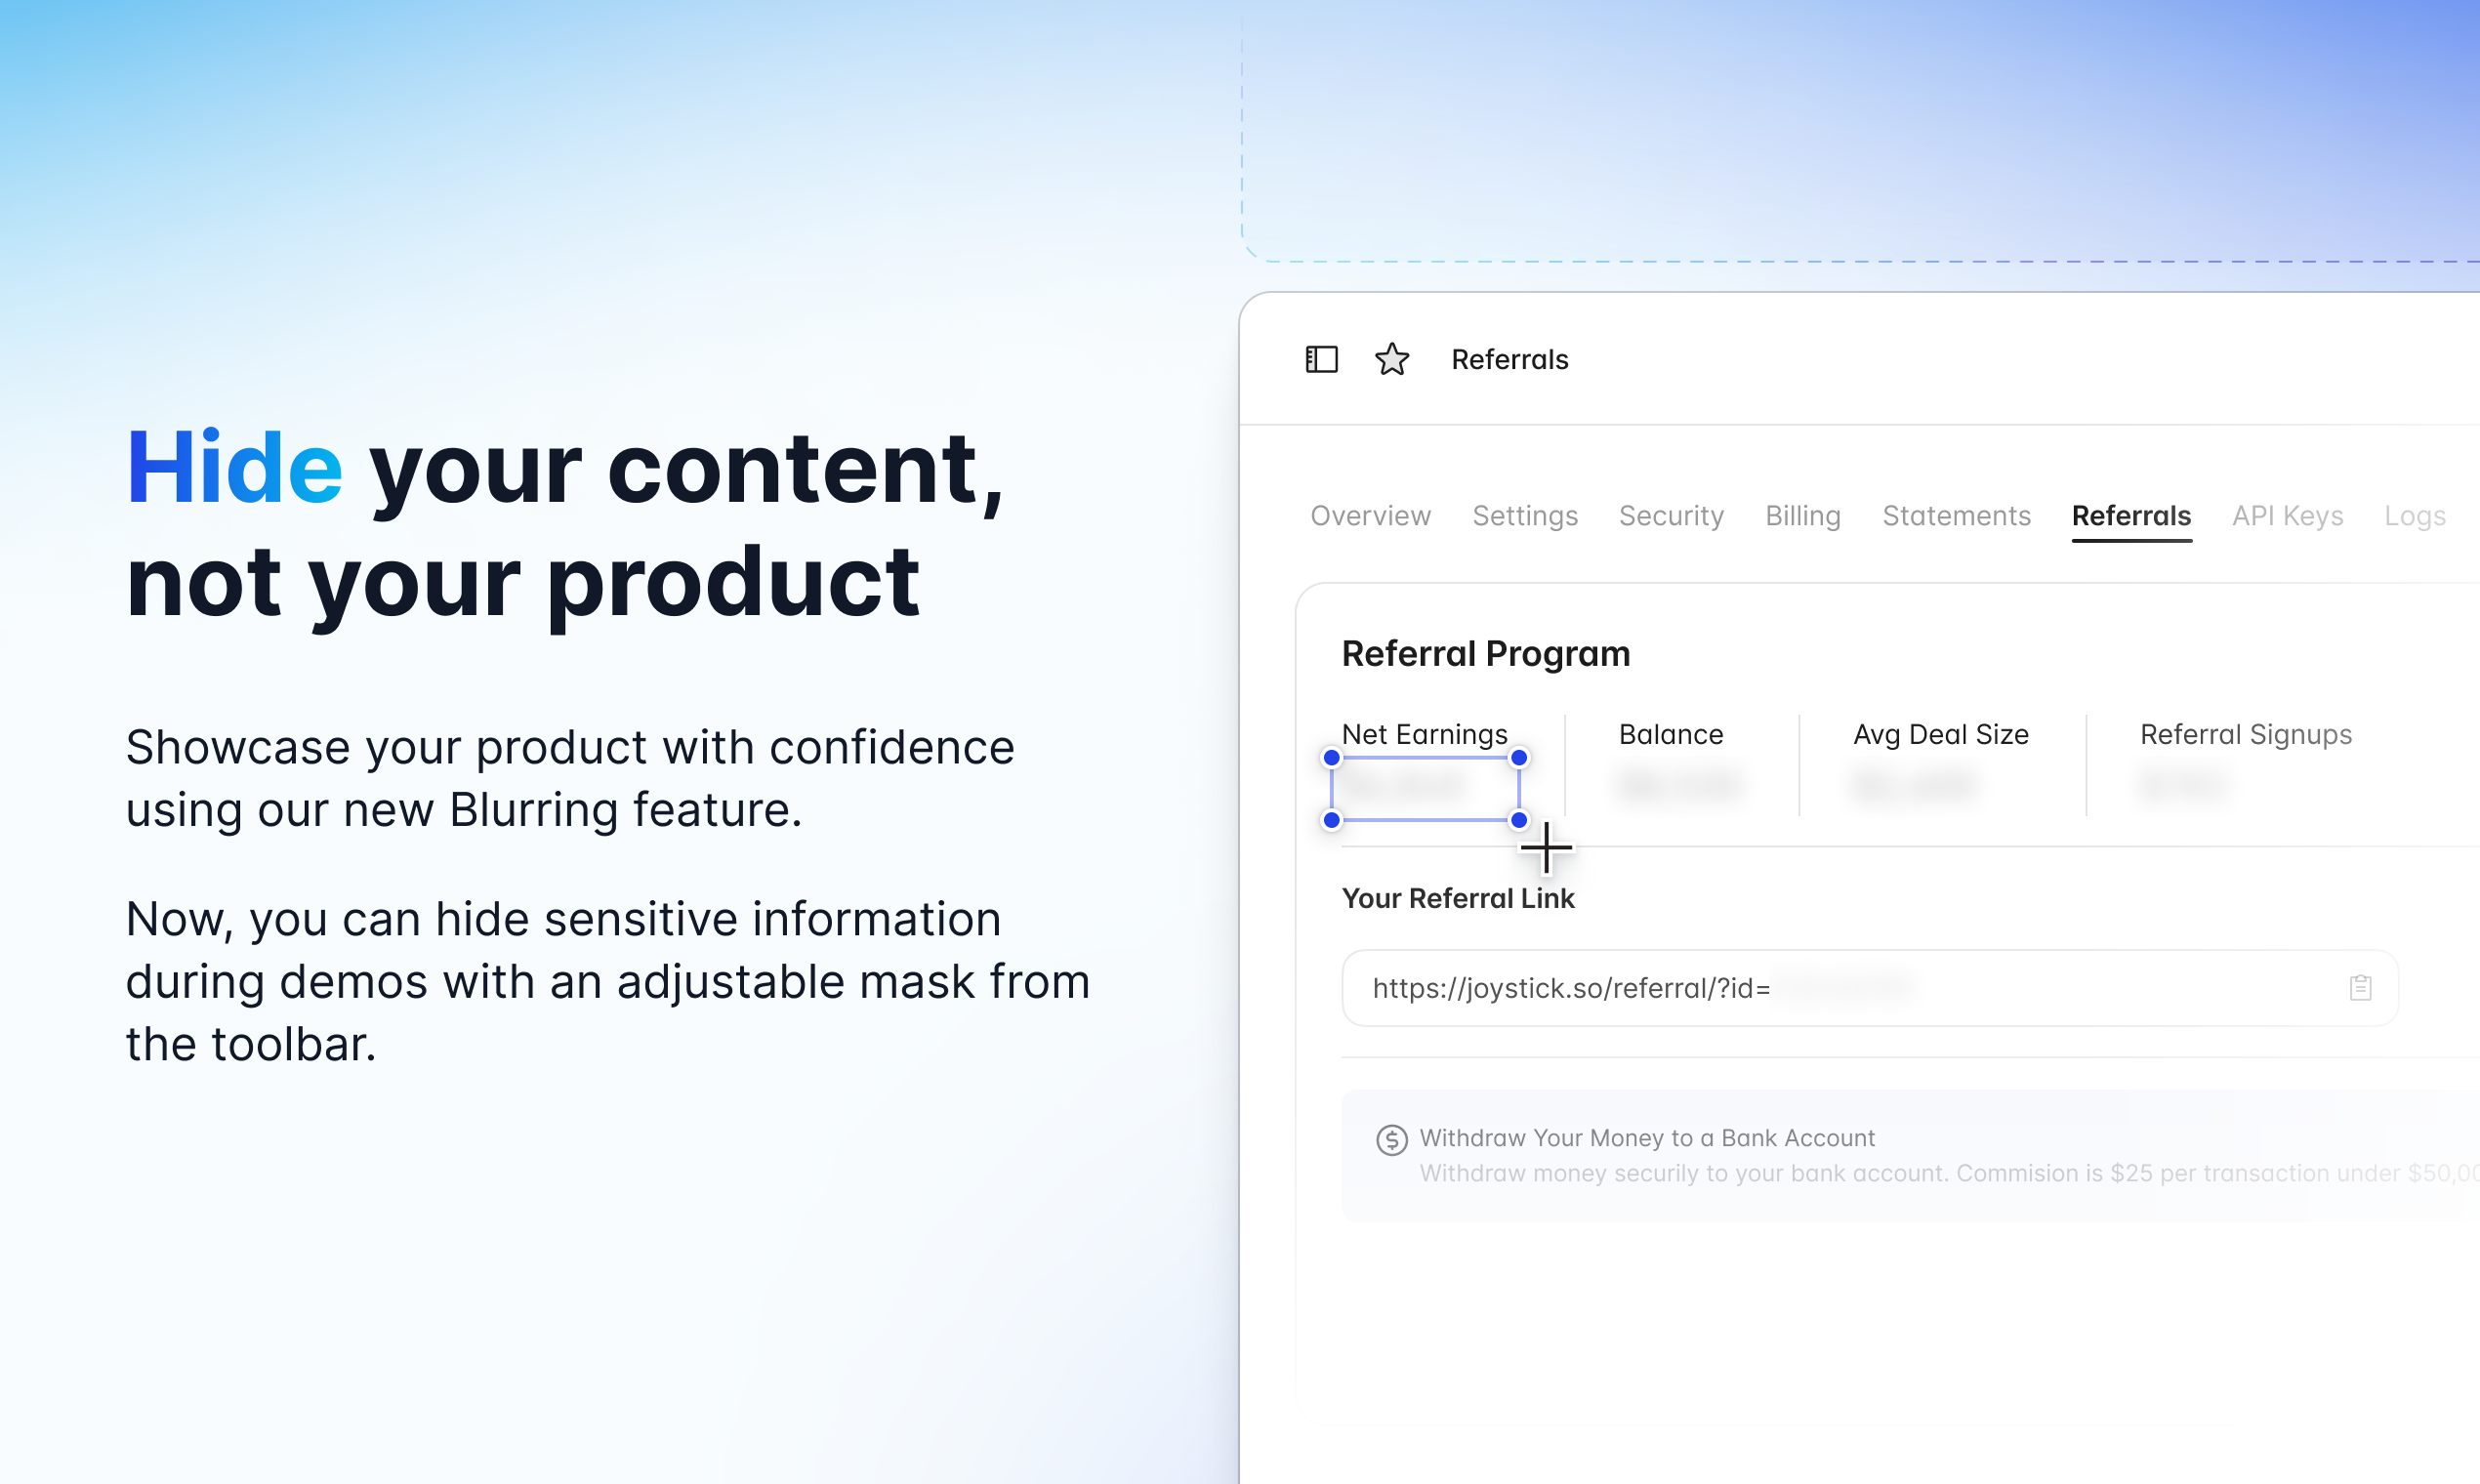2480x1484 pixels.
Task: Select the Statements tab
Action: (1956, 516)
